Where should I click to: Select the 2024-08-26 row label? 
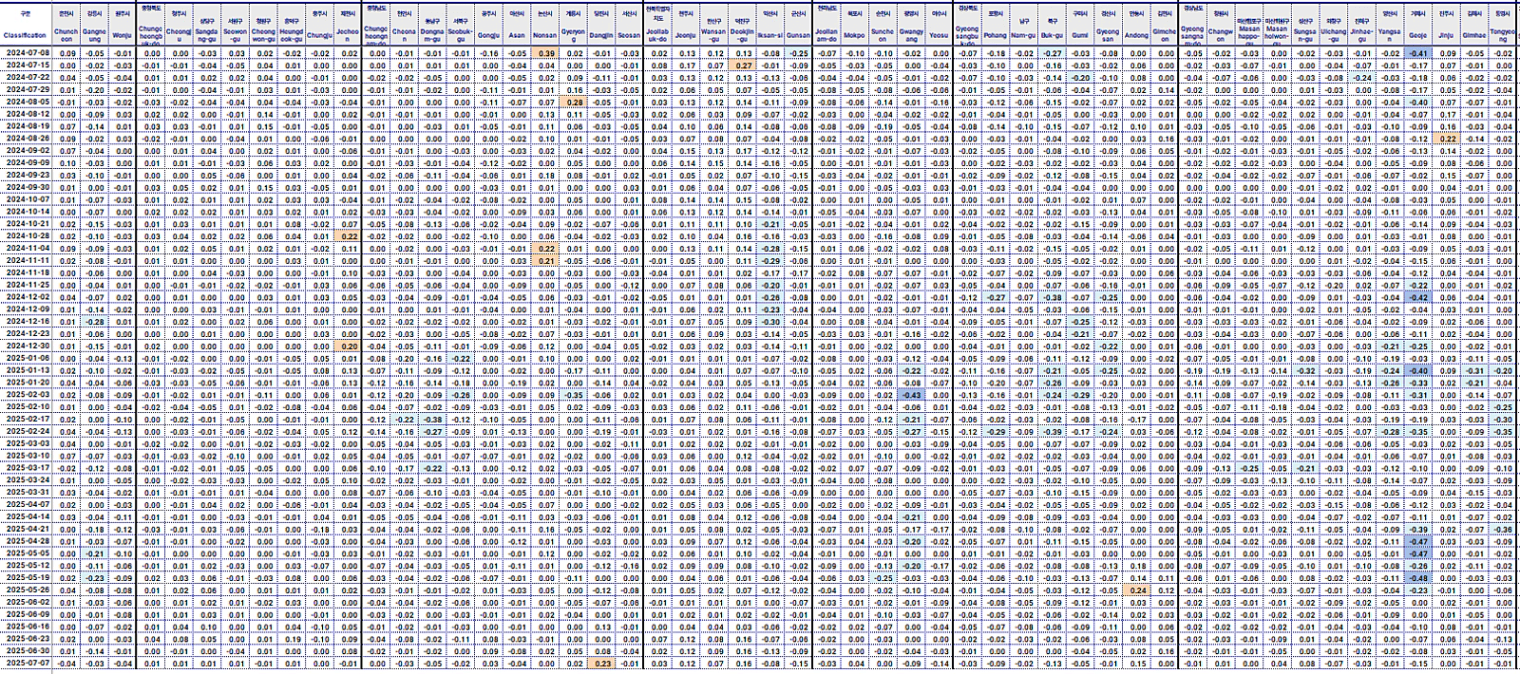click(x=25, y=138)
